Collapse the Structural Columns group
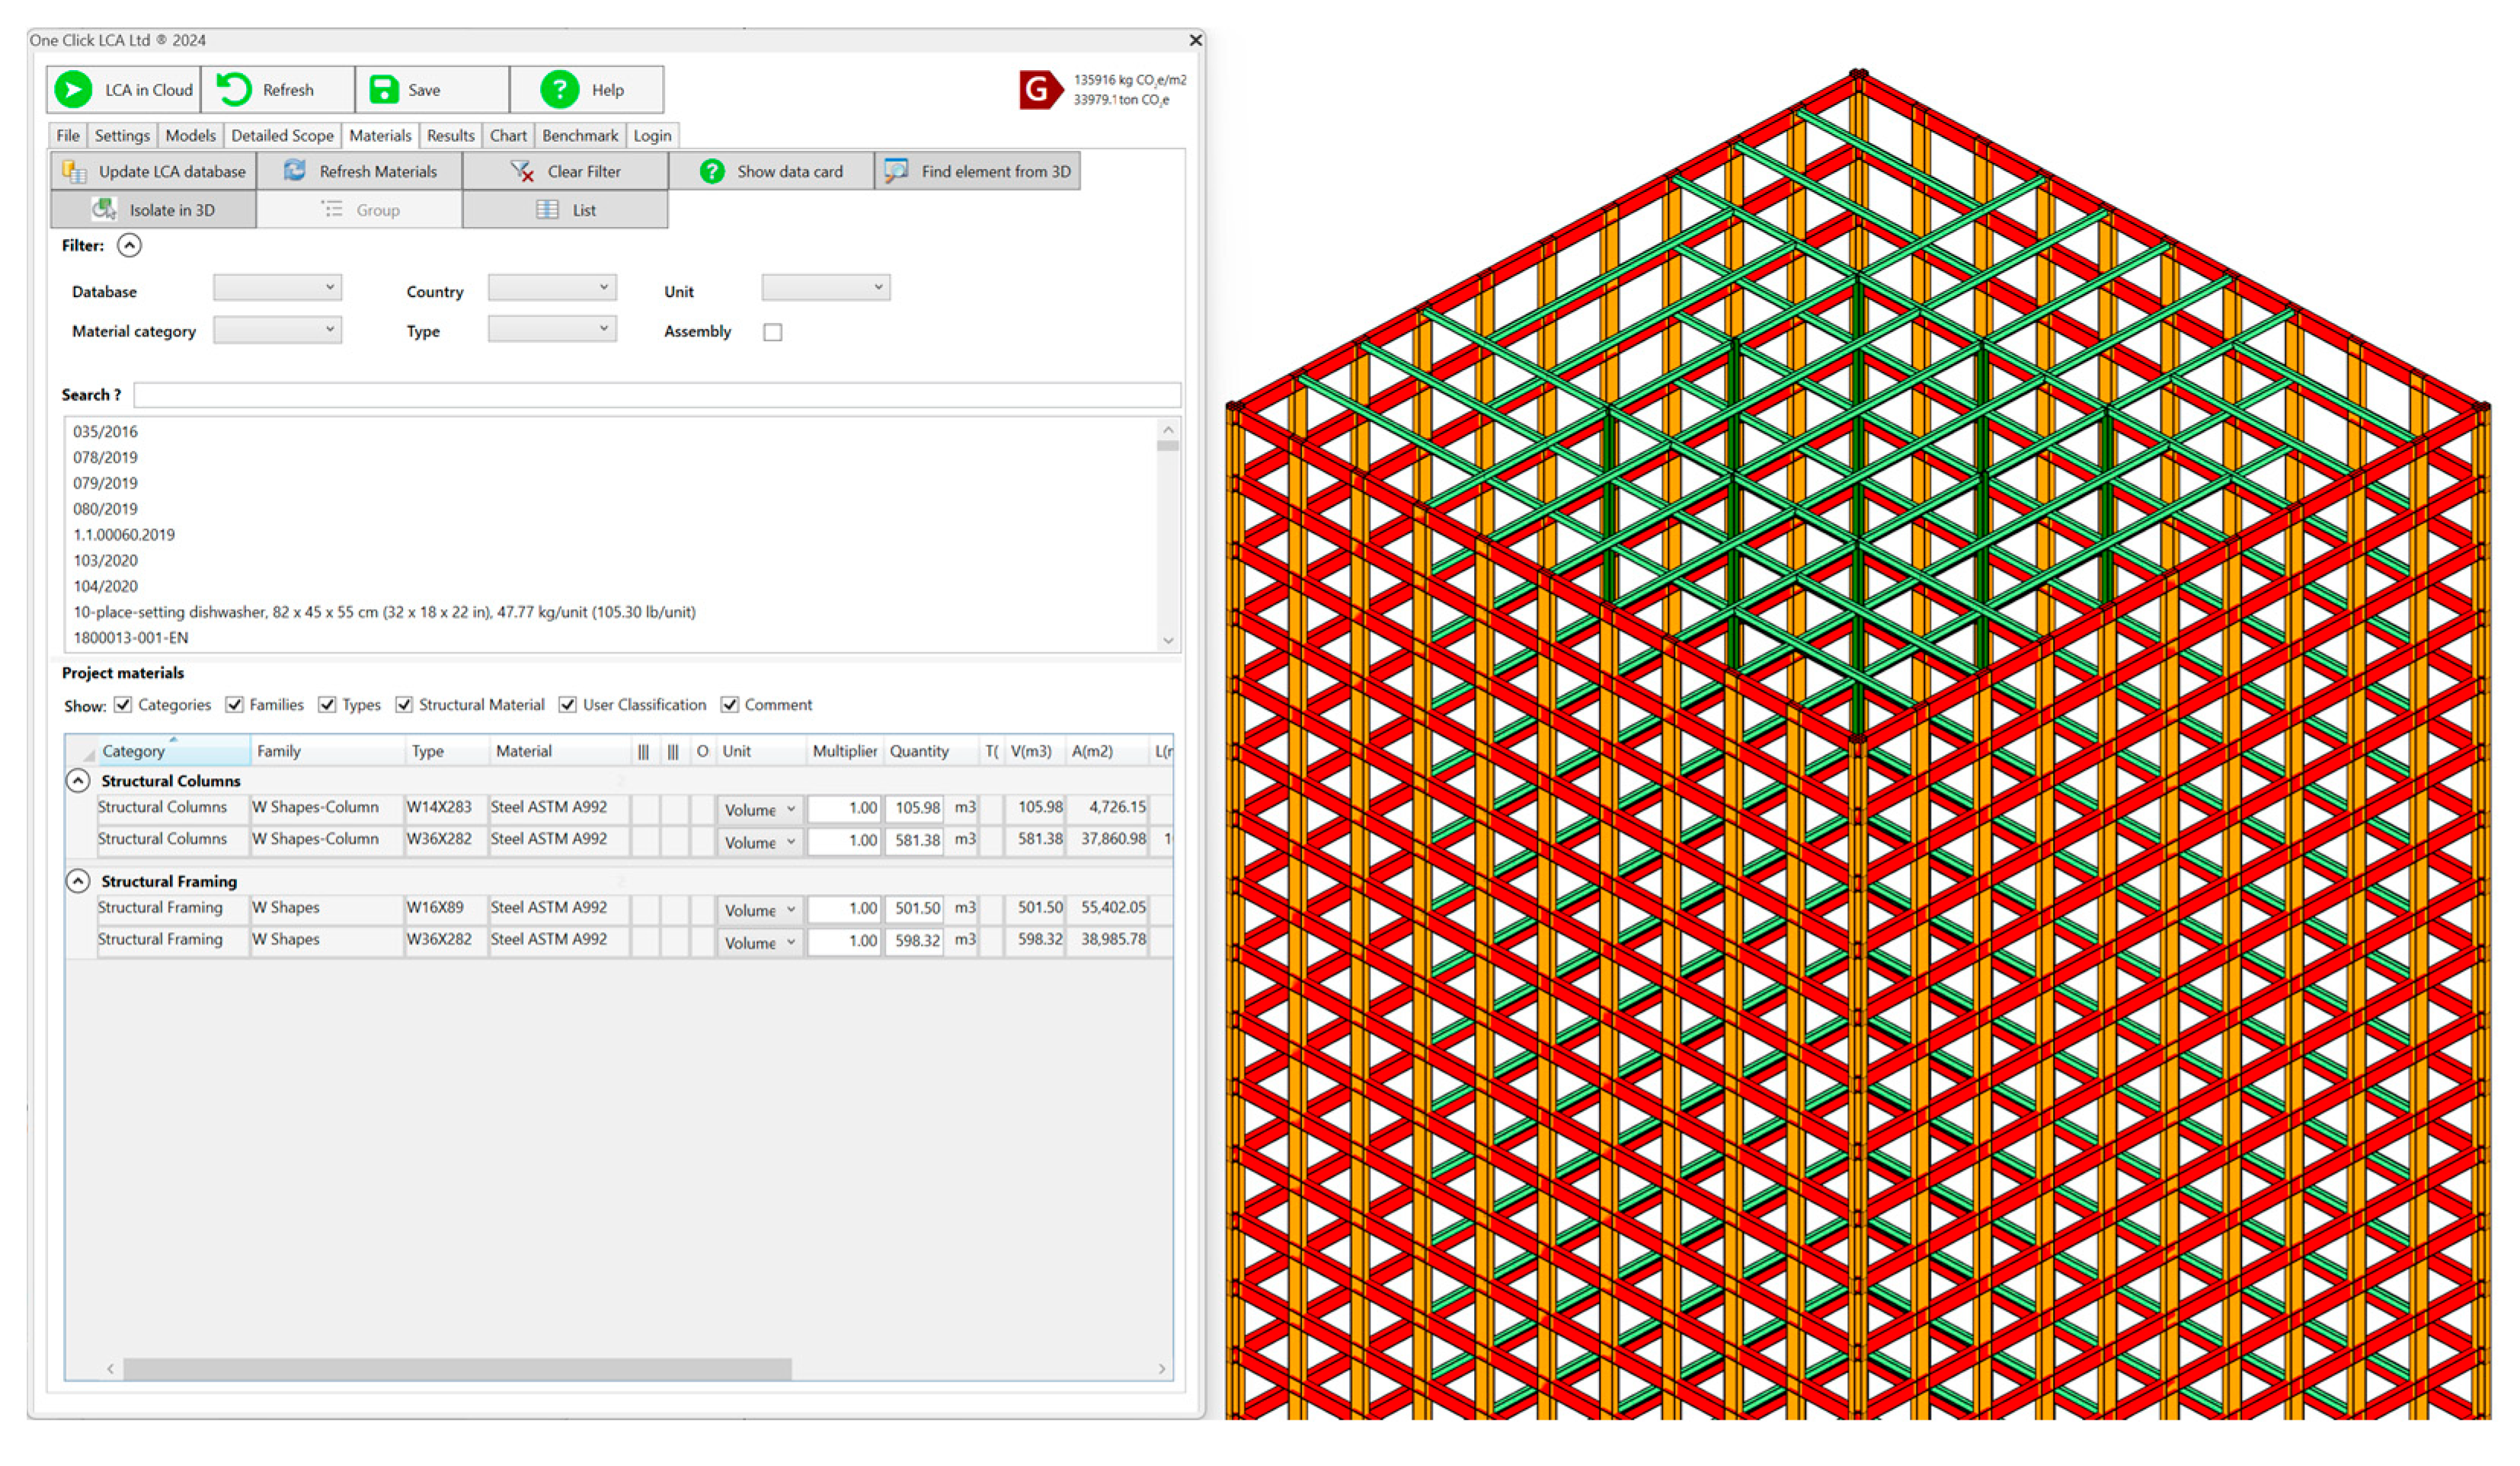The image size is (2520, 1466). [78, 781]
